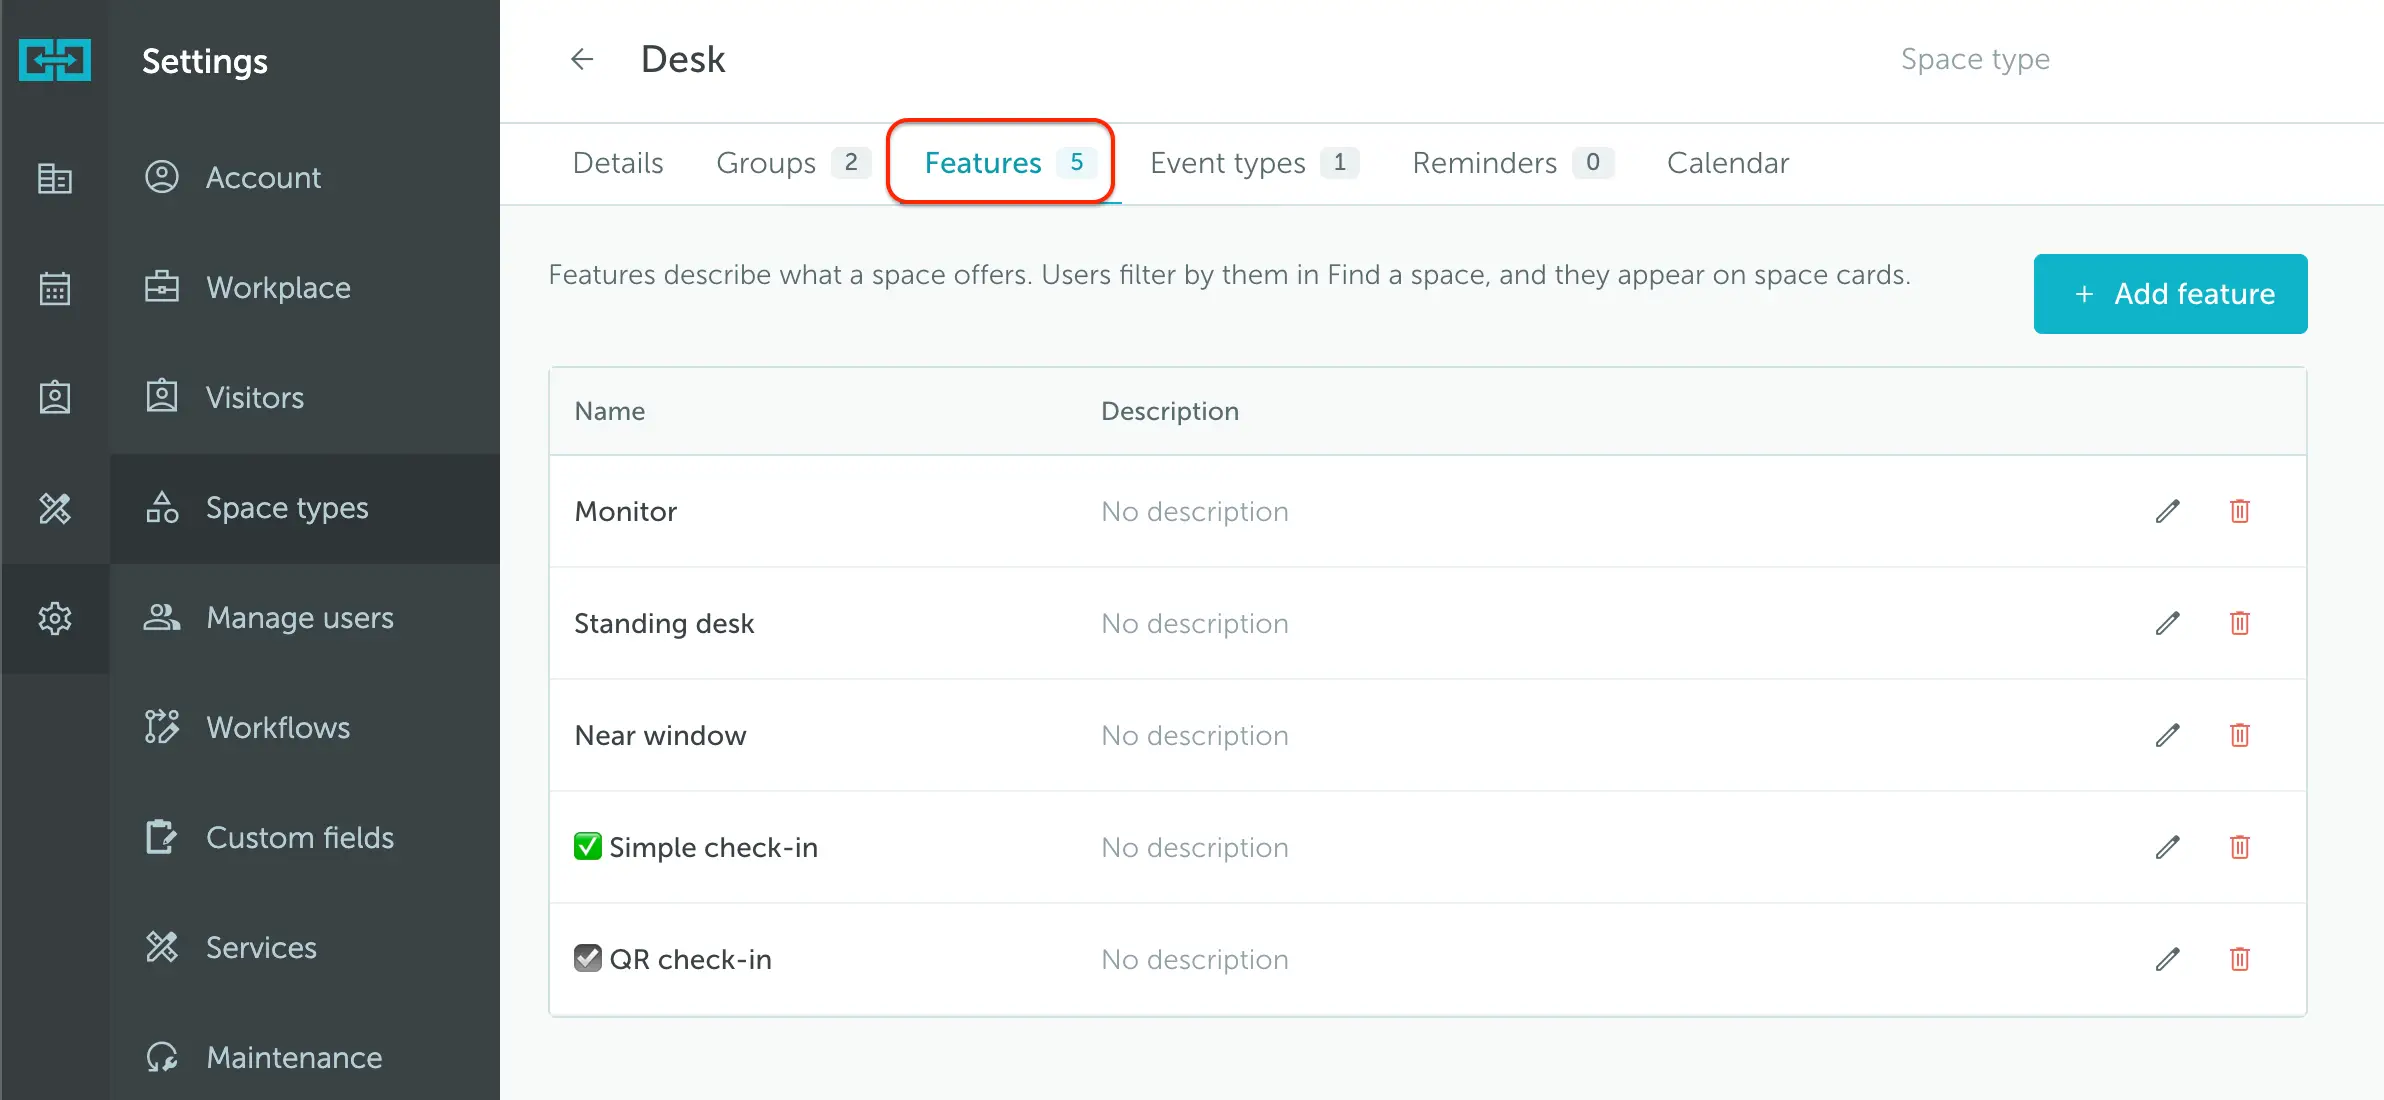The width and height of the screenshot is (2384, 1100).
Task: Delete the Near window feature
Action: point(2240,735)
